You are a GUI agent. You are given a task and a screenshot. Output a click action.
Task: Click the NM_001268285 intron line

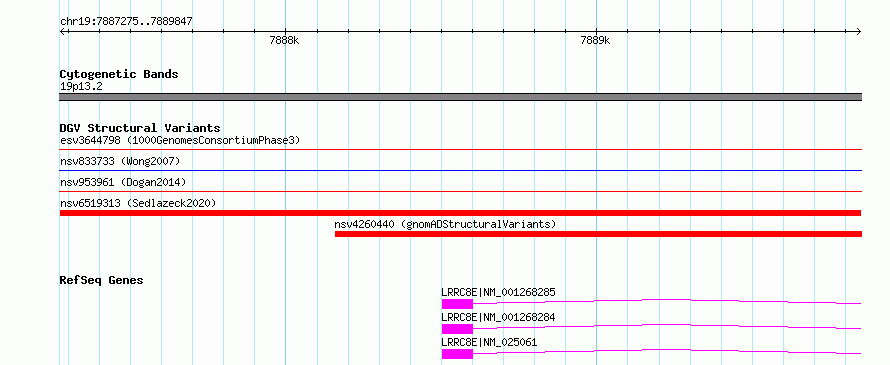coord(667,300)
